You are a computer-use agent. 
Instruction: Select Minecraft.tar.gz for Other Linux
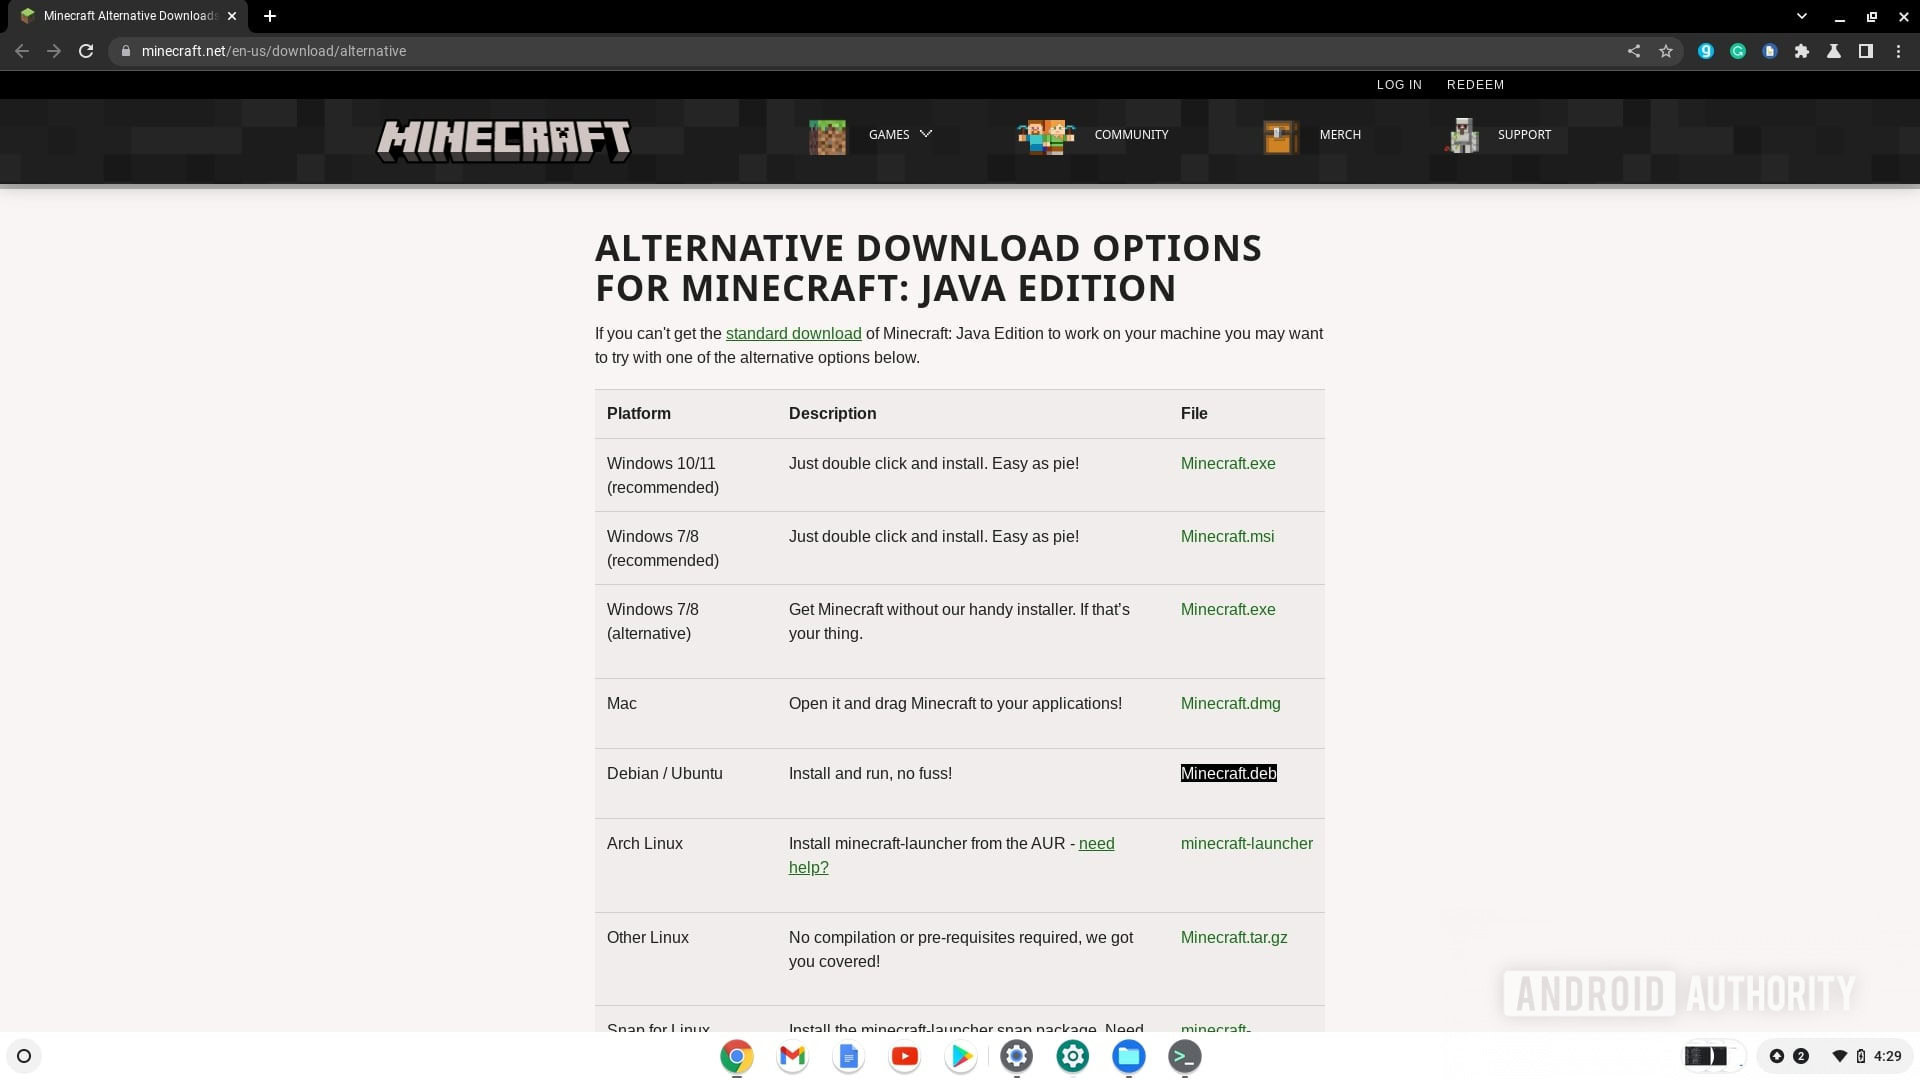(x=1233, y=936)
